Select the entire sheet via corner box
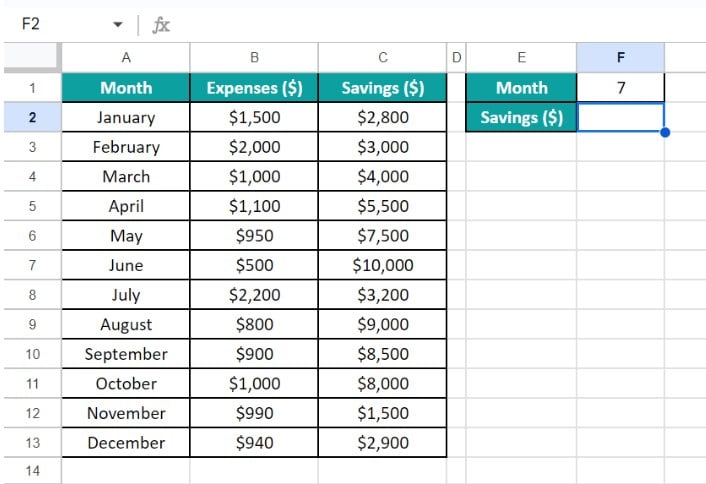706x484 pixels. 32,57
